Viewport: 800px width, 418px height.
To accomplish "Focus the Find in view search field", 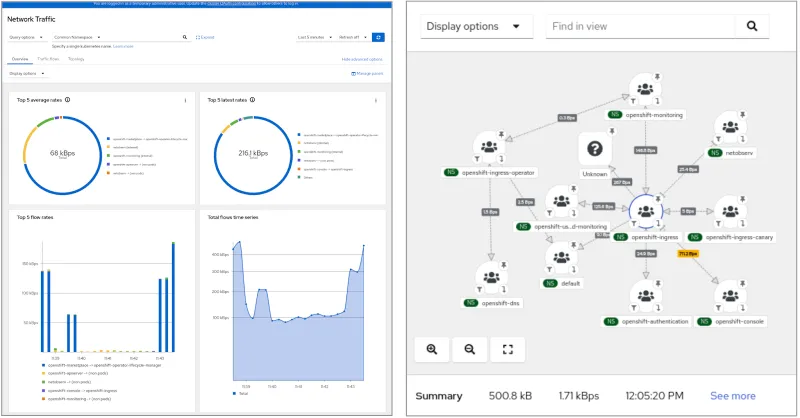I will 640,27.
